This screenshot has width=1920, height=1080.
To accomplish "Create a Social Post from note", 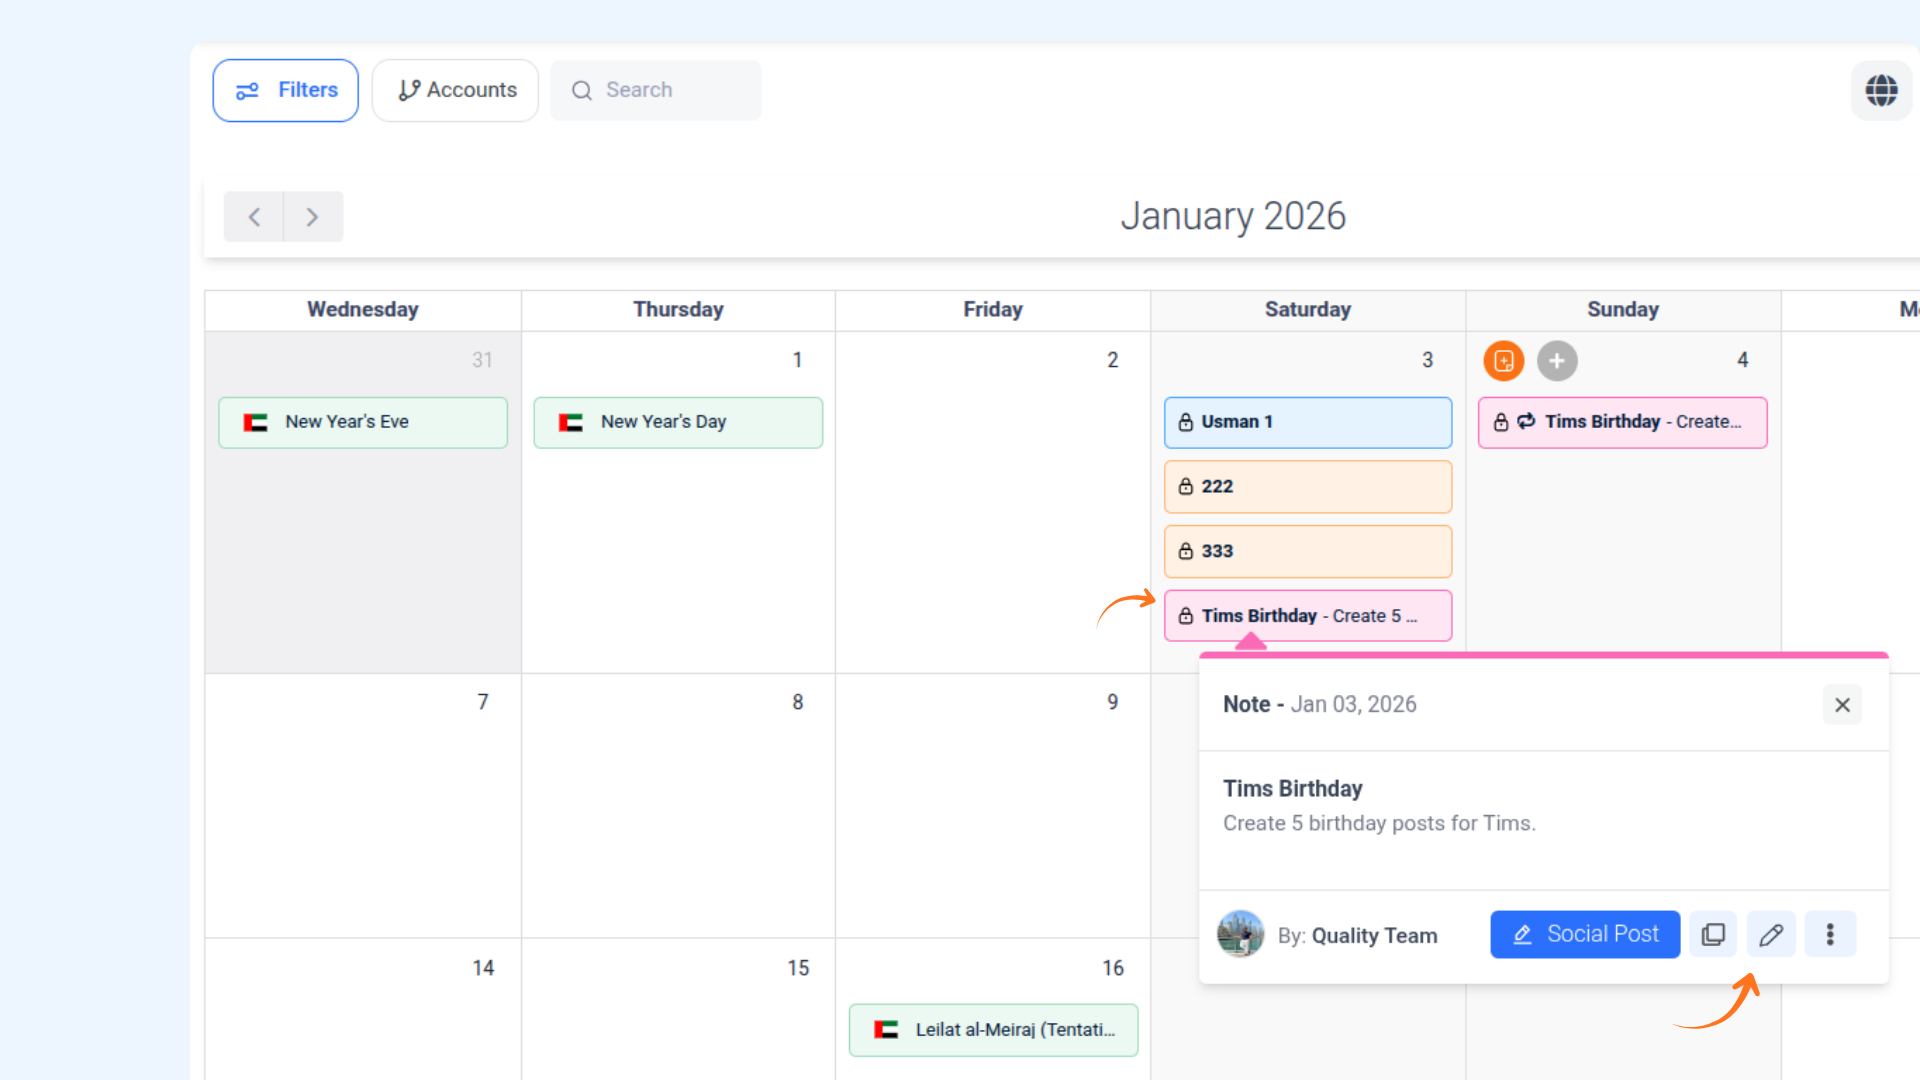I will [1585, 934].
